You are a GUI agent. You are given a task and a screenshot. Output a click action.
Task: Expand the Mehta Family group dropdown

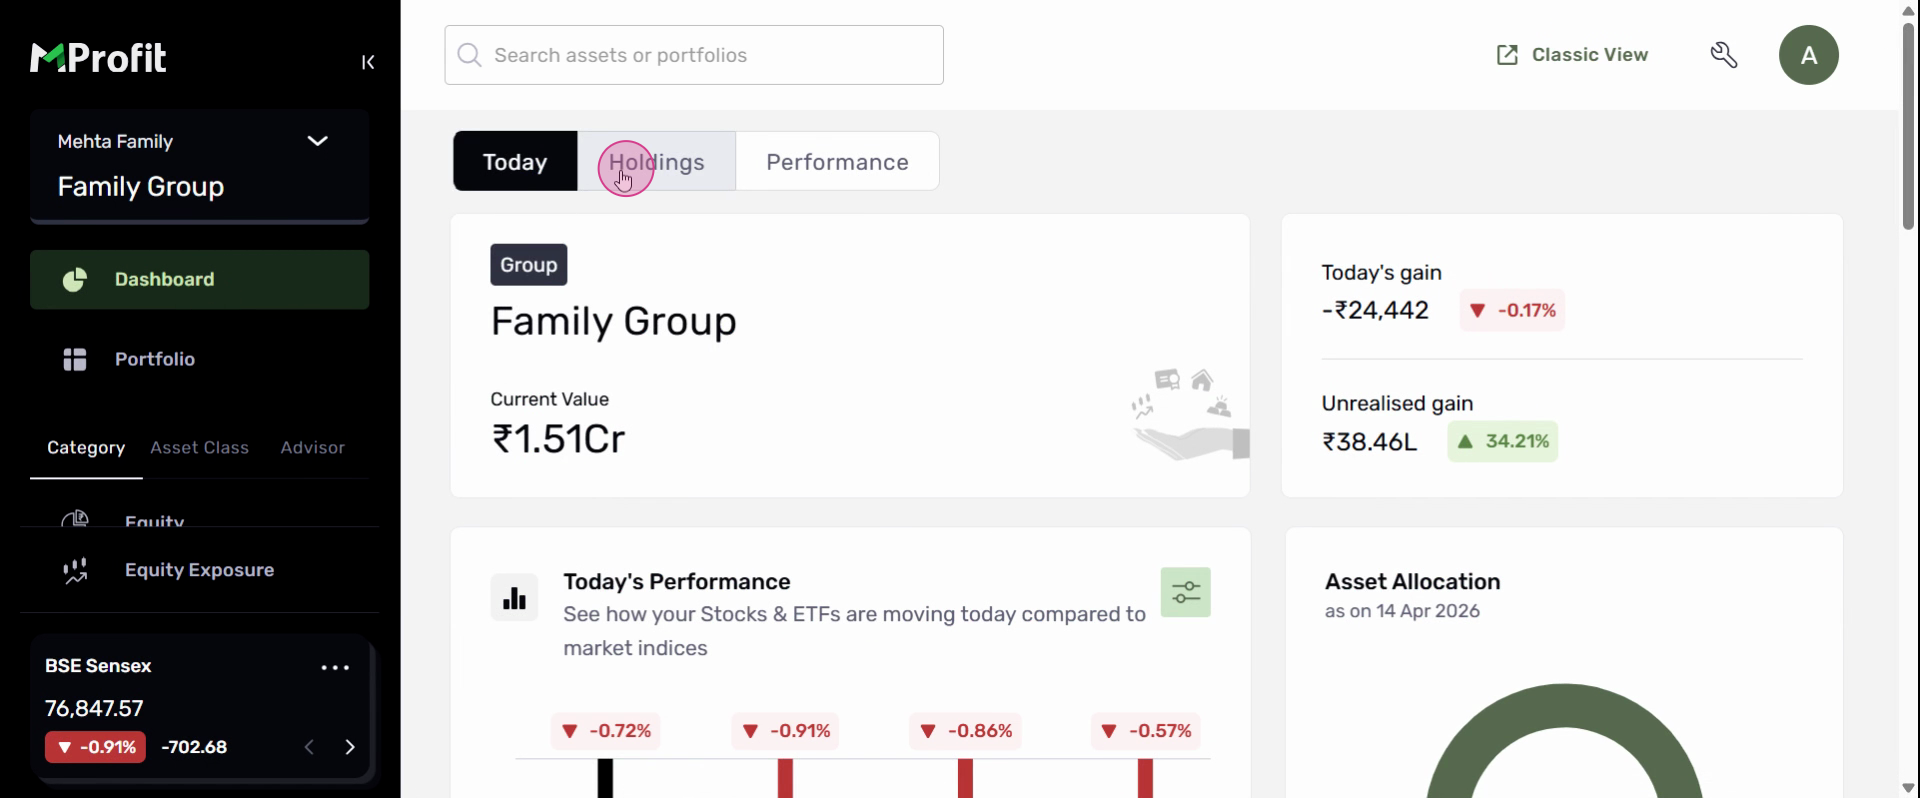click(x=317, y=141)
